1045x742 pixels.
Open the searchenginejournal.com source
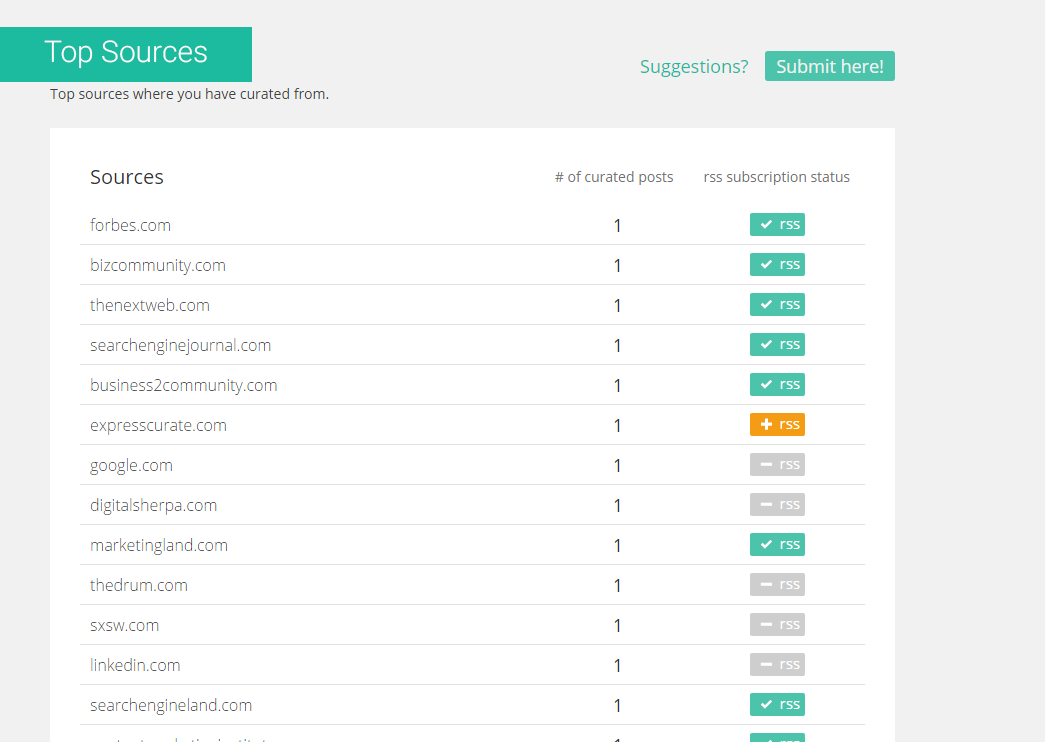click(181, 345)
